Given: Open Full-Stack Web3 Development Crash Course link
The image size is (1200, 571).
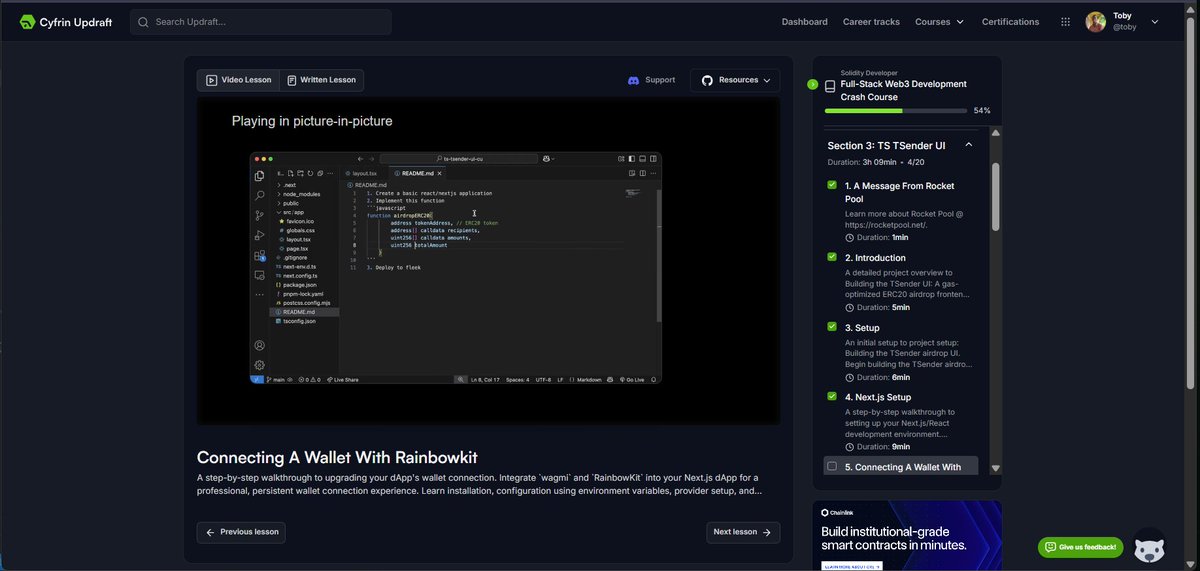Looking at the screenshot, I should 903,91.
